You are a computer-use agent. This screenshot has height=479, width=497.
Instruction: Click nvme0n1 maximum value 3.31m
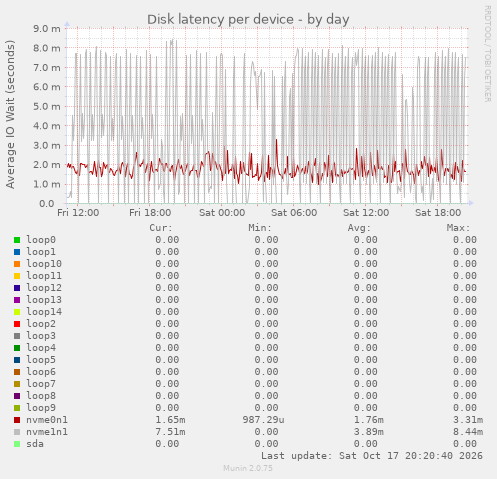[468, 420]
